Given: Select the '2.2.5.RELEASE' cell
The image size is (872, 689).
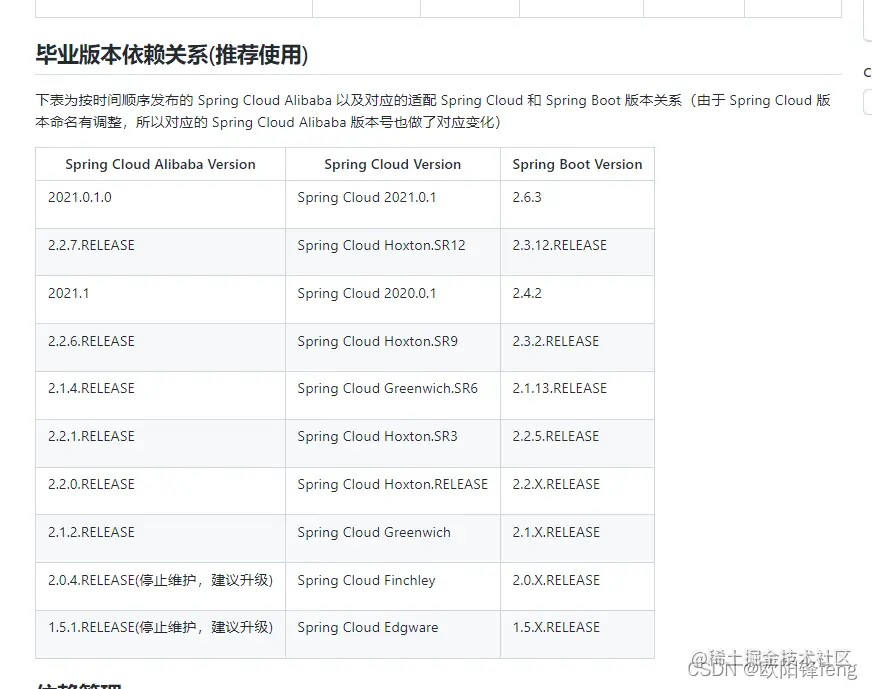Looking at the screenshot, I should (x=577, y=443).
